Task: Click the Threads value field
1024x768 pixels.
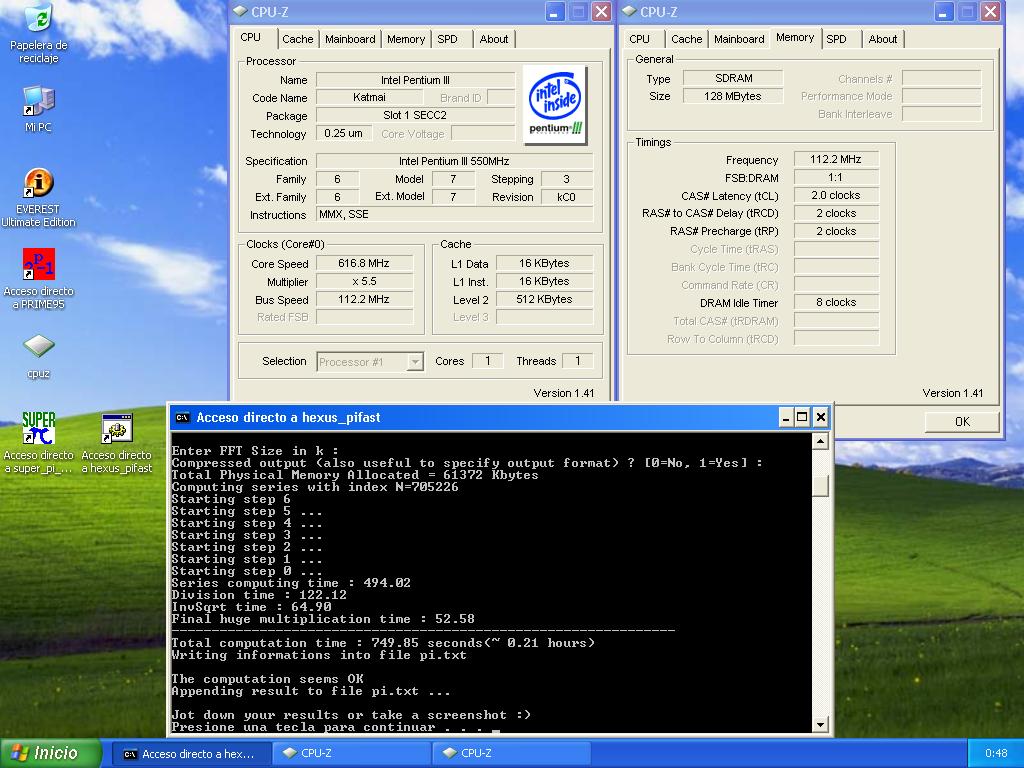Action: point(577,361)
